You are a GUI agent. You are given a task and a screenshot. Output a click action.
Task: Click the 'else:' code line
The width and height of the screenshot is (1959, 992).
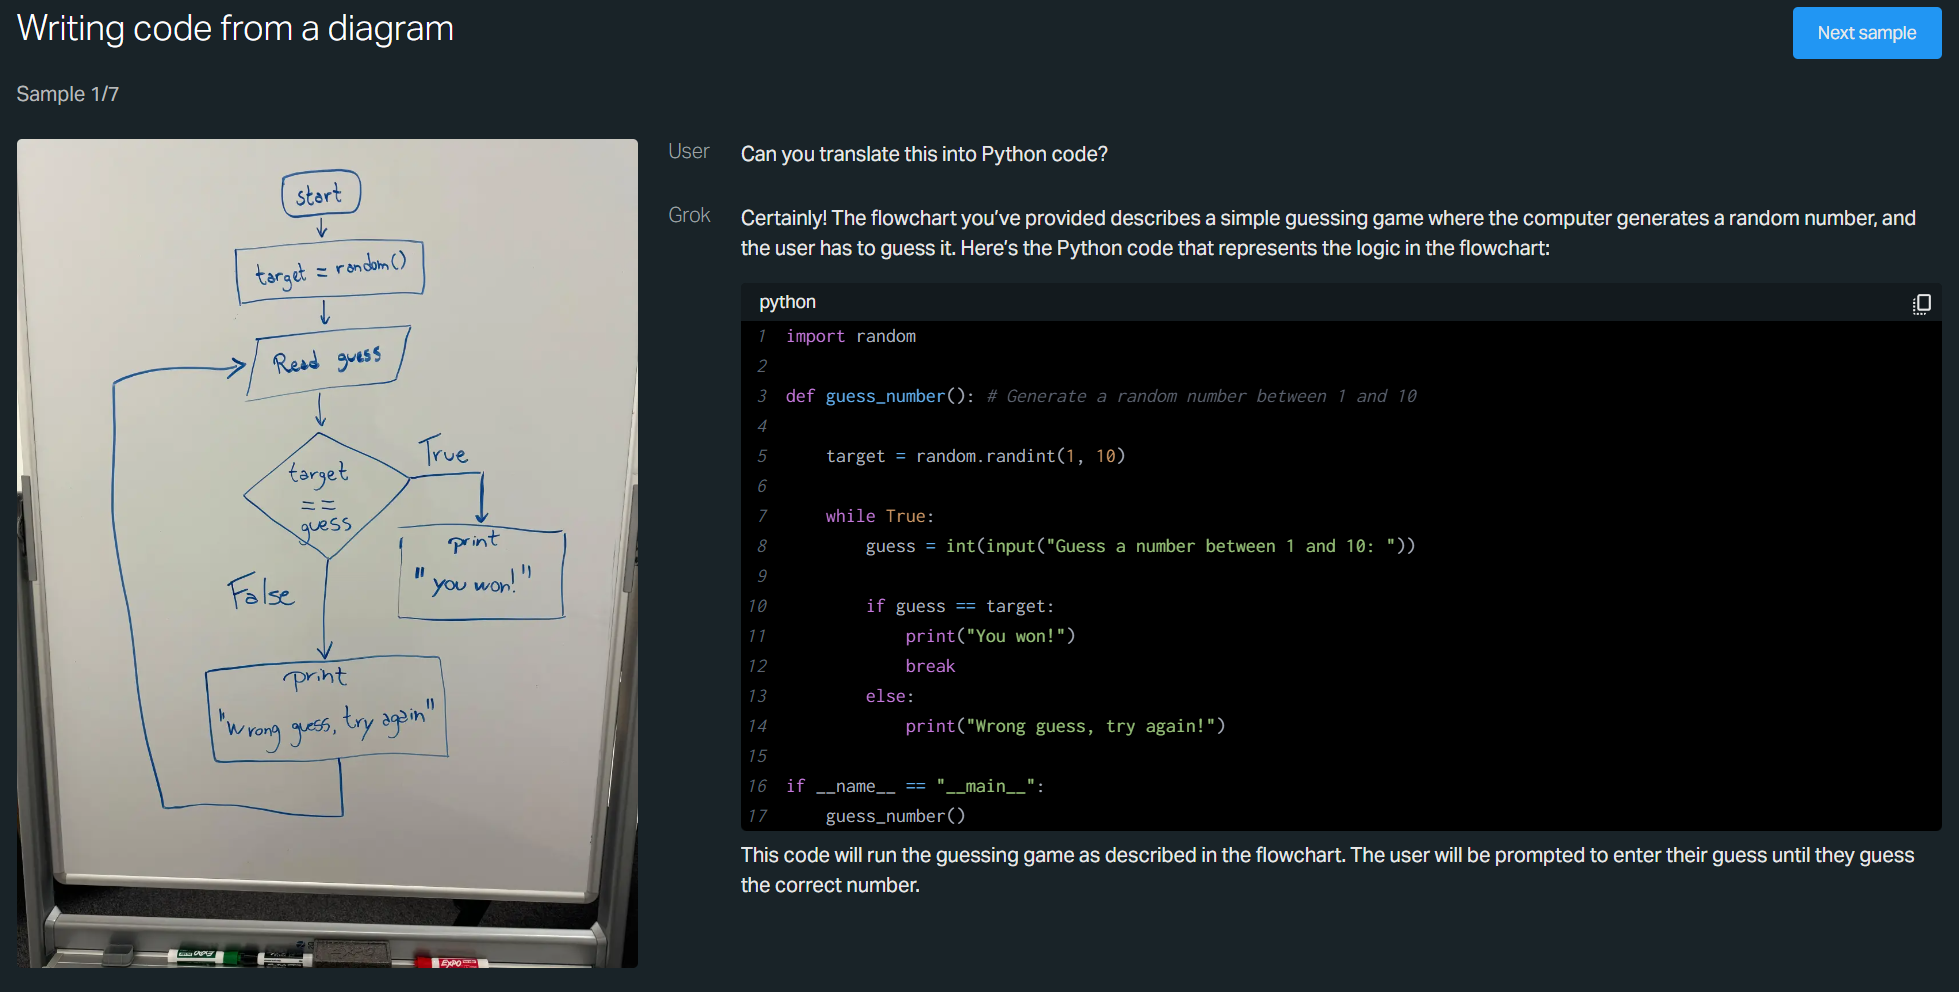pos(890,696)
